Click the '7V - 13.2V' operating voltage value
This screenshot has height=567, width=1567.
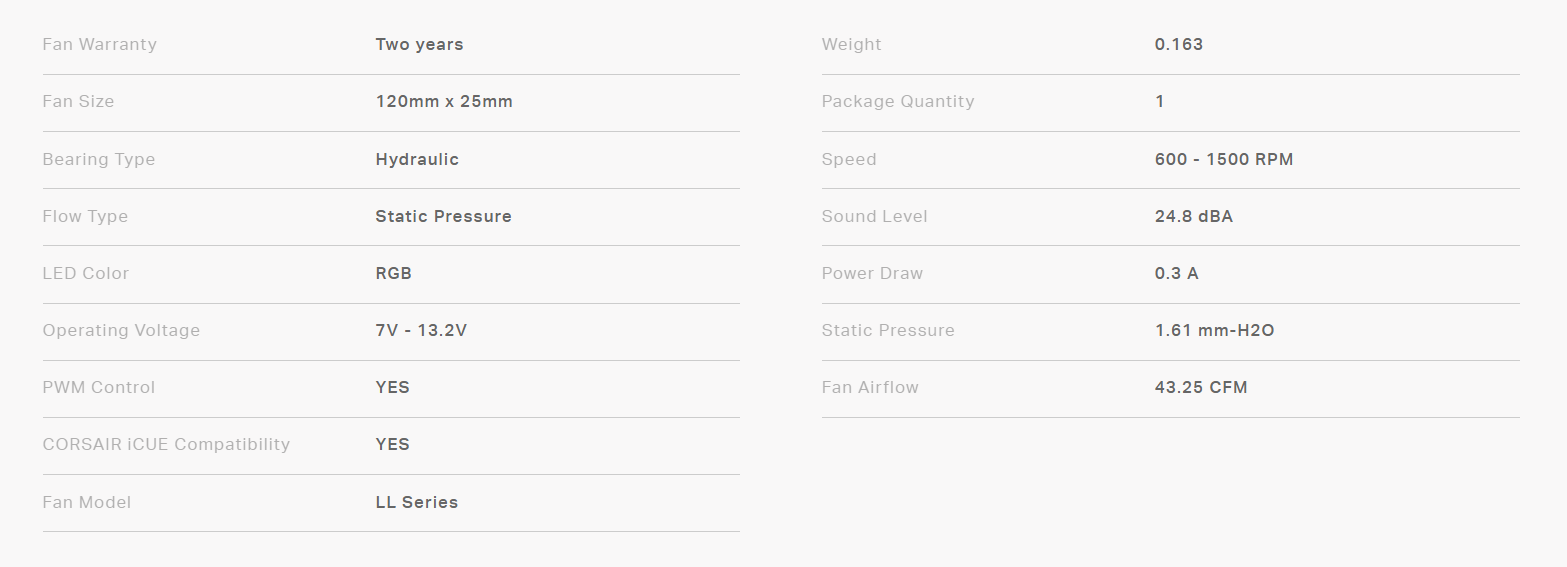coord(421,331)
